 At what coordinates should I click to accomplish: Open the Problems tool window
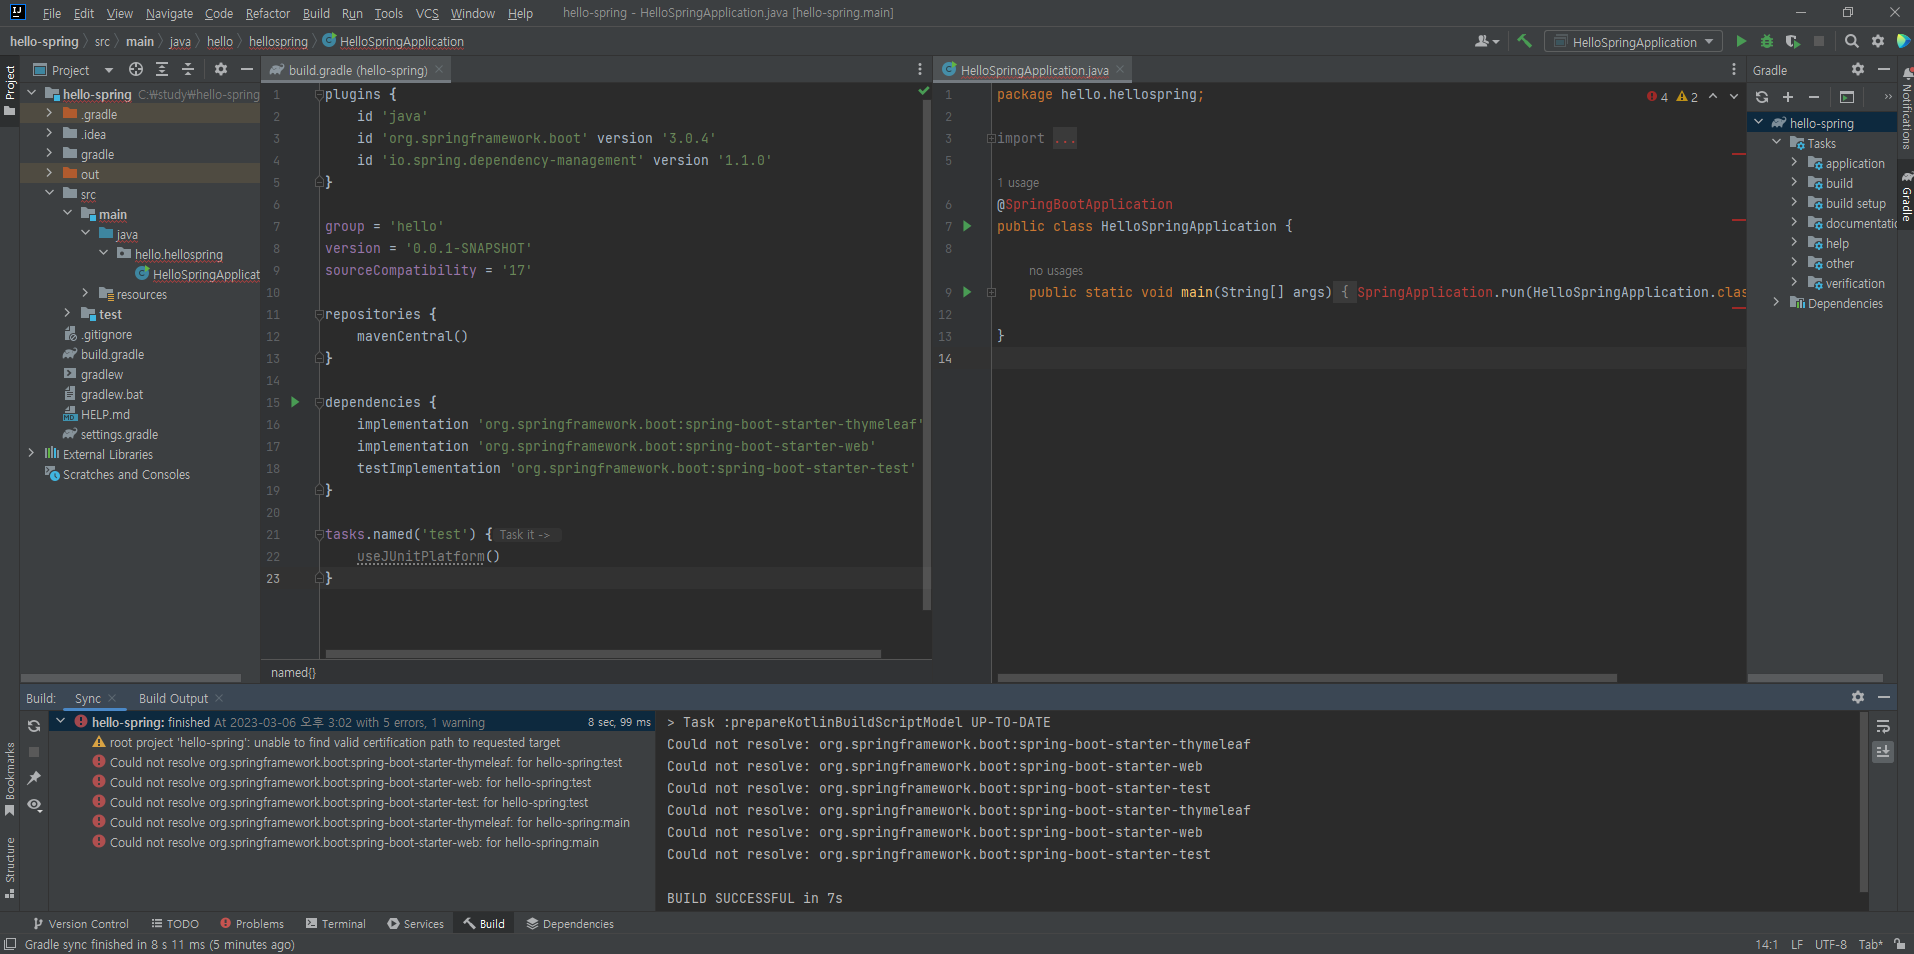coord(252,924)
